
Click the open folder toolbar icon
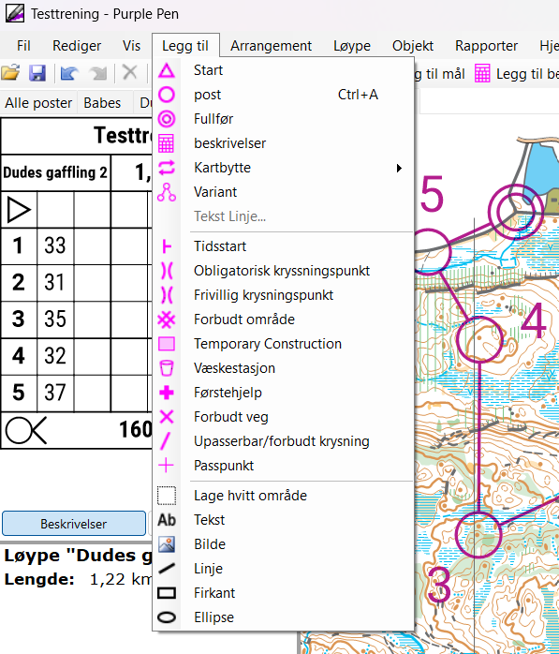click(x=11, y=73)
